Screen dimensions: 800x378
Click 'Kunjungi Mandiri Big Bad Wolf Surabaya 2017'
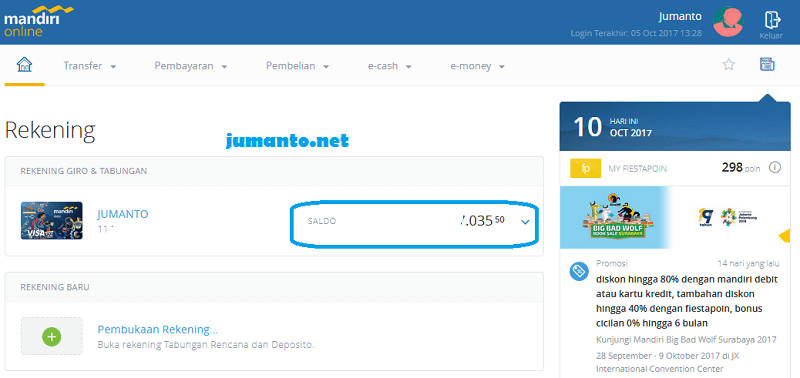[x=686, y=340]
